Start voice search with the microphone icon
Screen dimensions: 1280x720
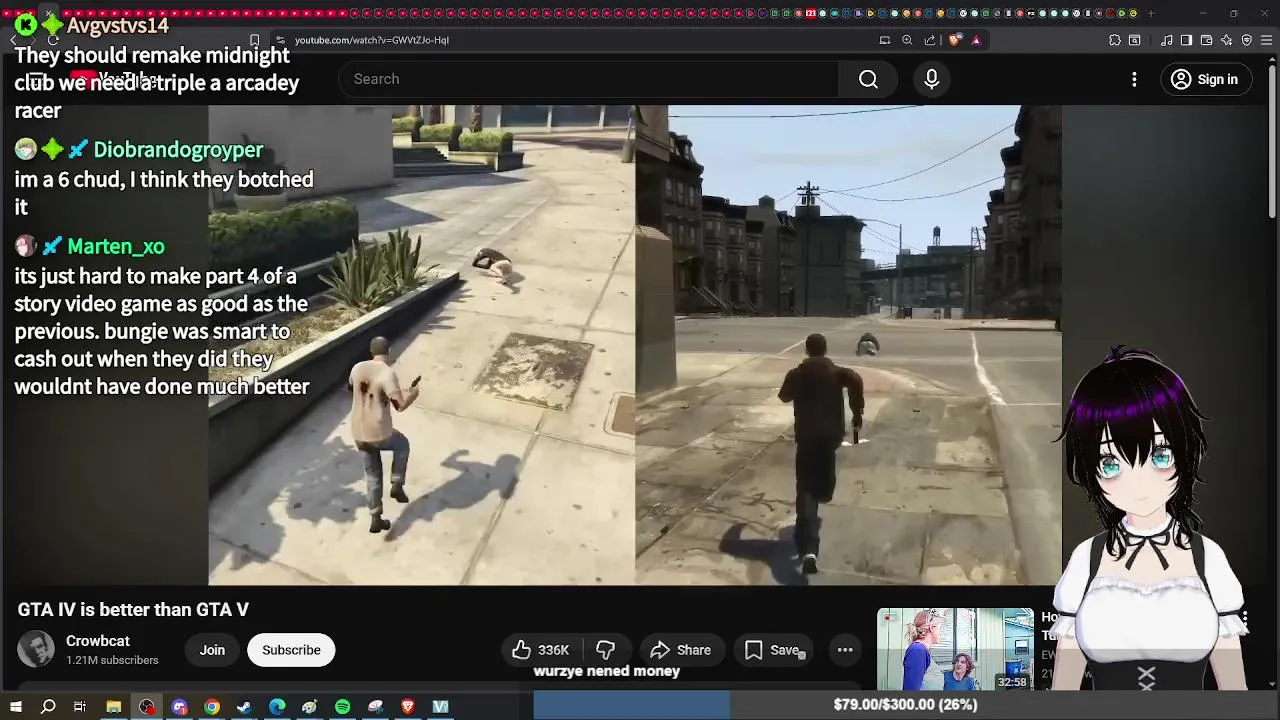coord(932,79)
